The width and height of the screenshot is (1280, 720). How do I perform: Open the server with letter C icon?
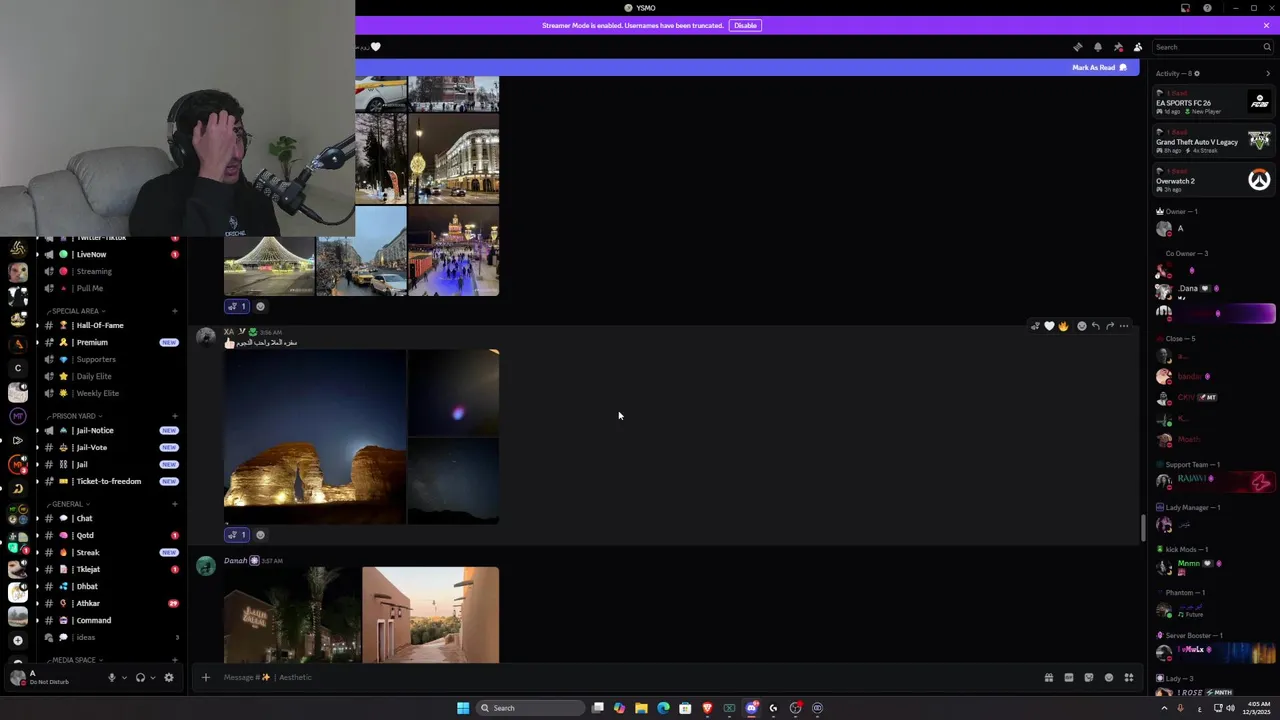pos(18,368)
